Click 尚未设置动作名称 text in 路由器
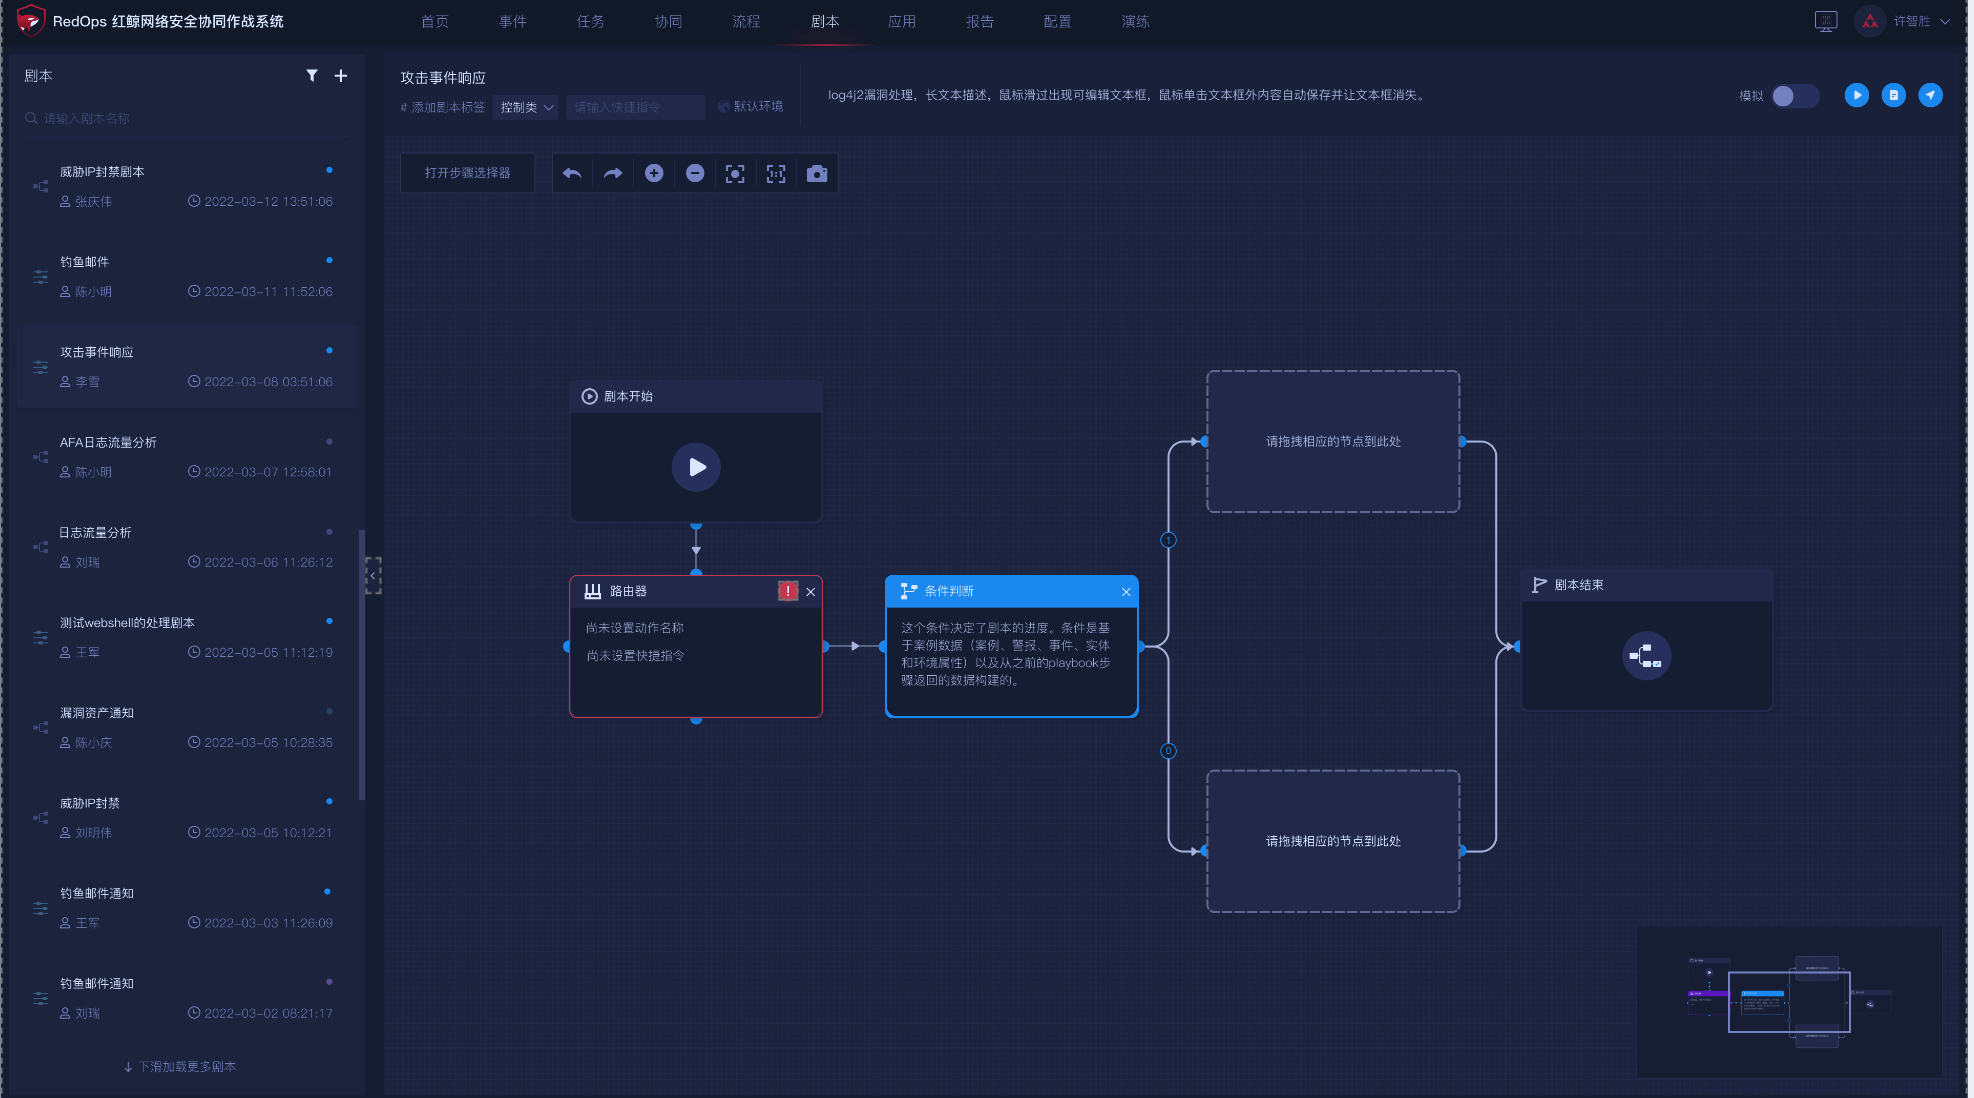 pos(635,628)
